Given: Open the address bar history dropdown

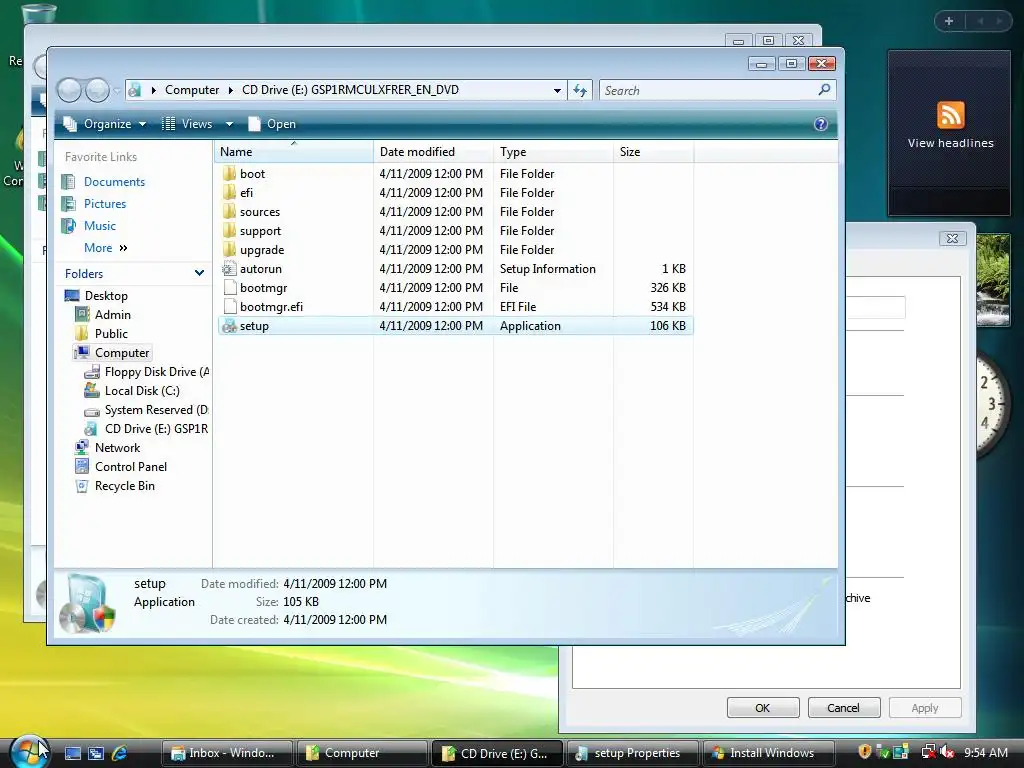Looking at the screenshot, I should pyautogui.click(x=557, y=90).
